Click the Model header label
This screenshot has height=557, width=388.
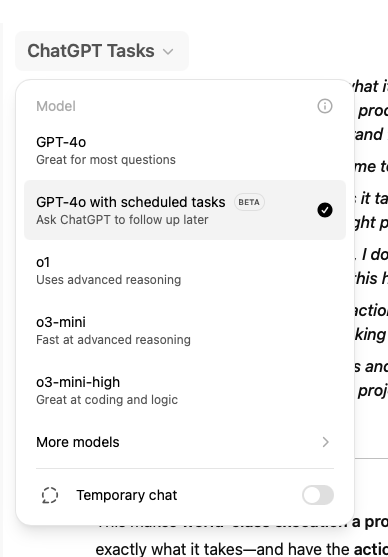(56, 106)
